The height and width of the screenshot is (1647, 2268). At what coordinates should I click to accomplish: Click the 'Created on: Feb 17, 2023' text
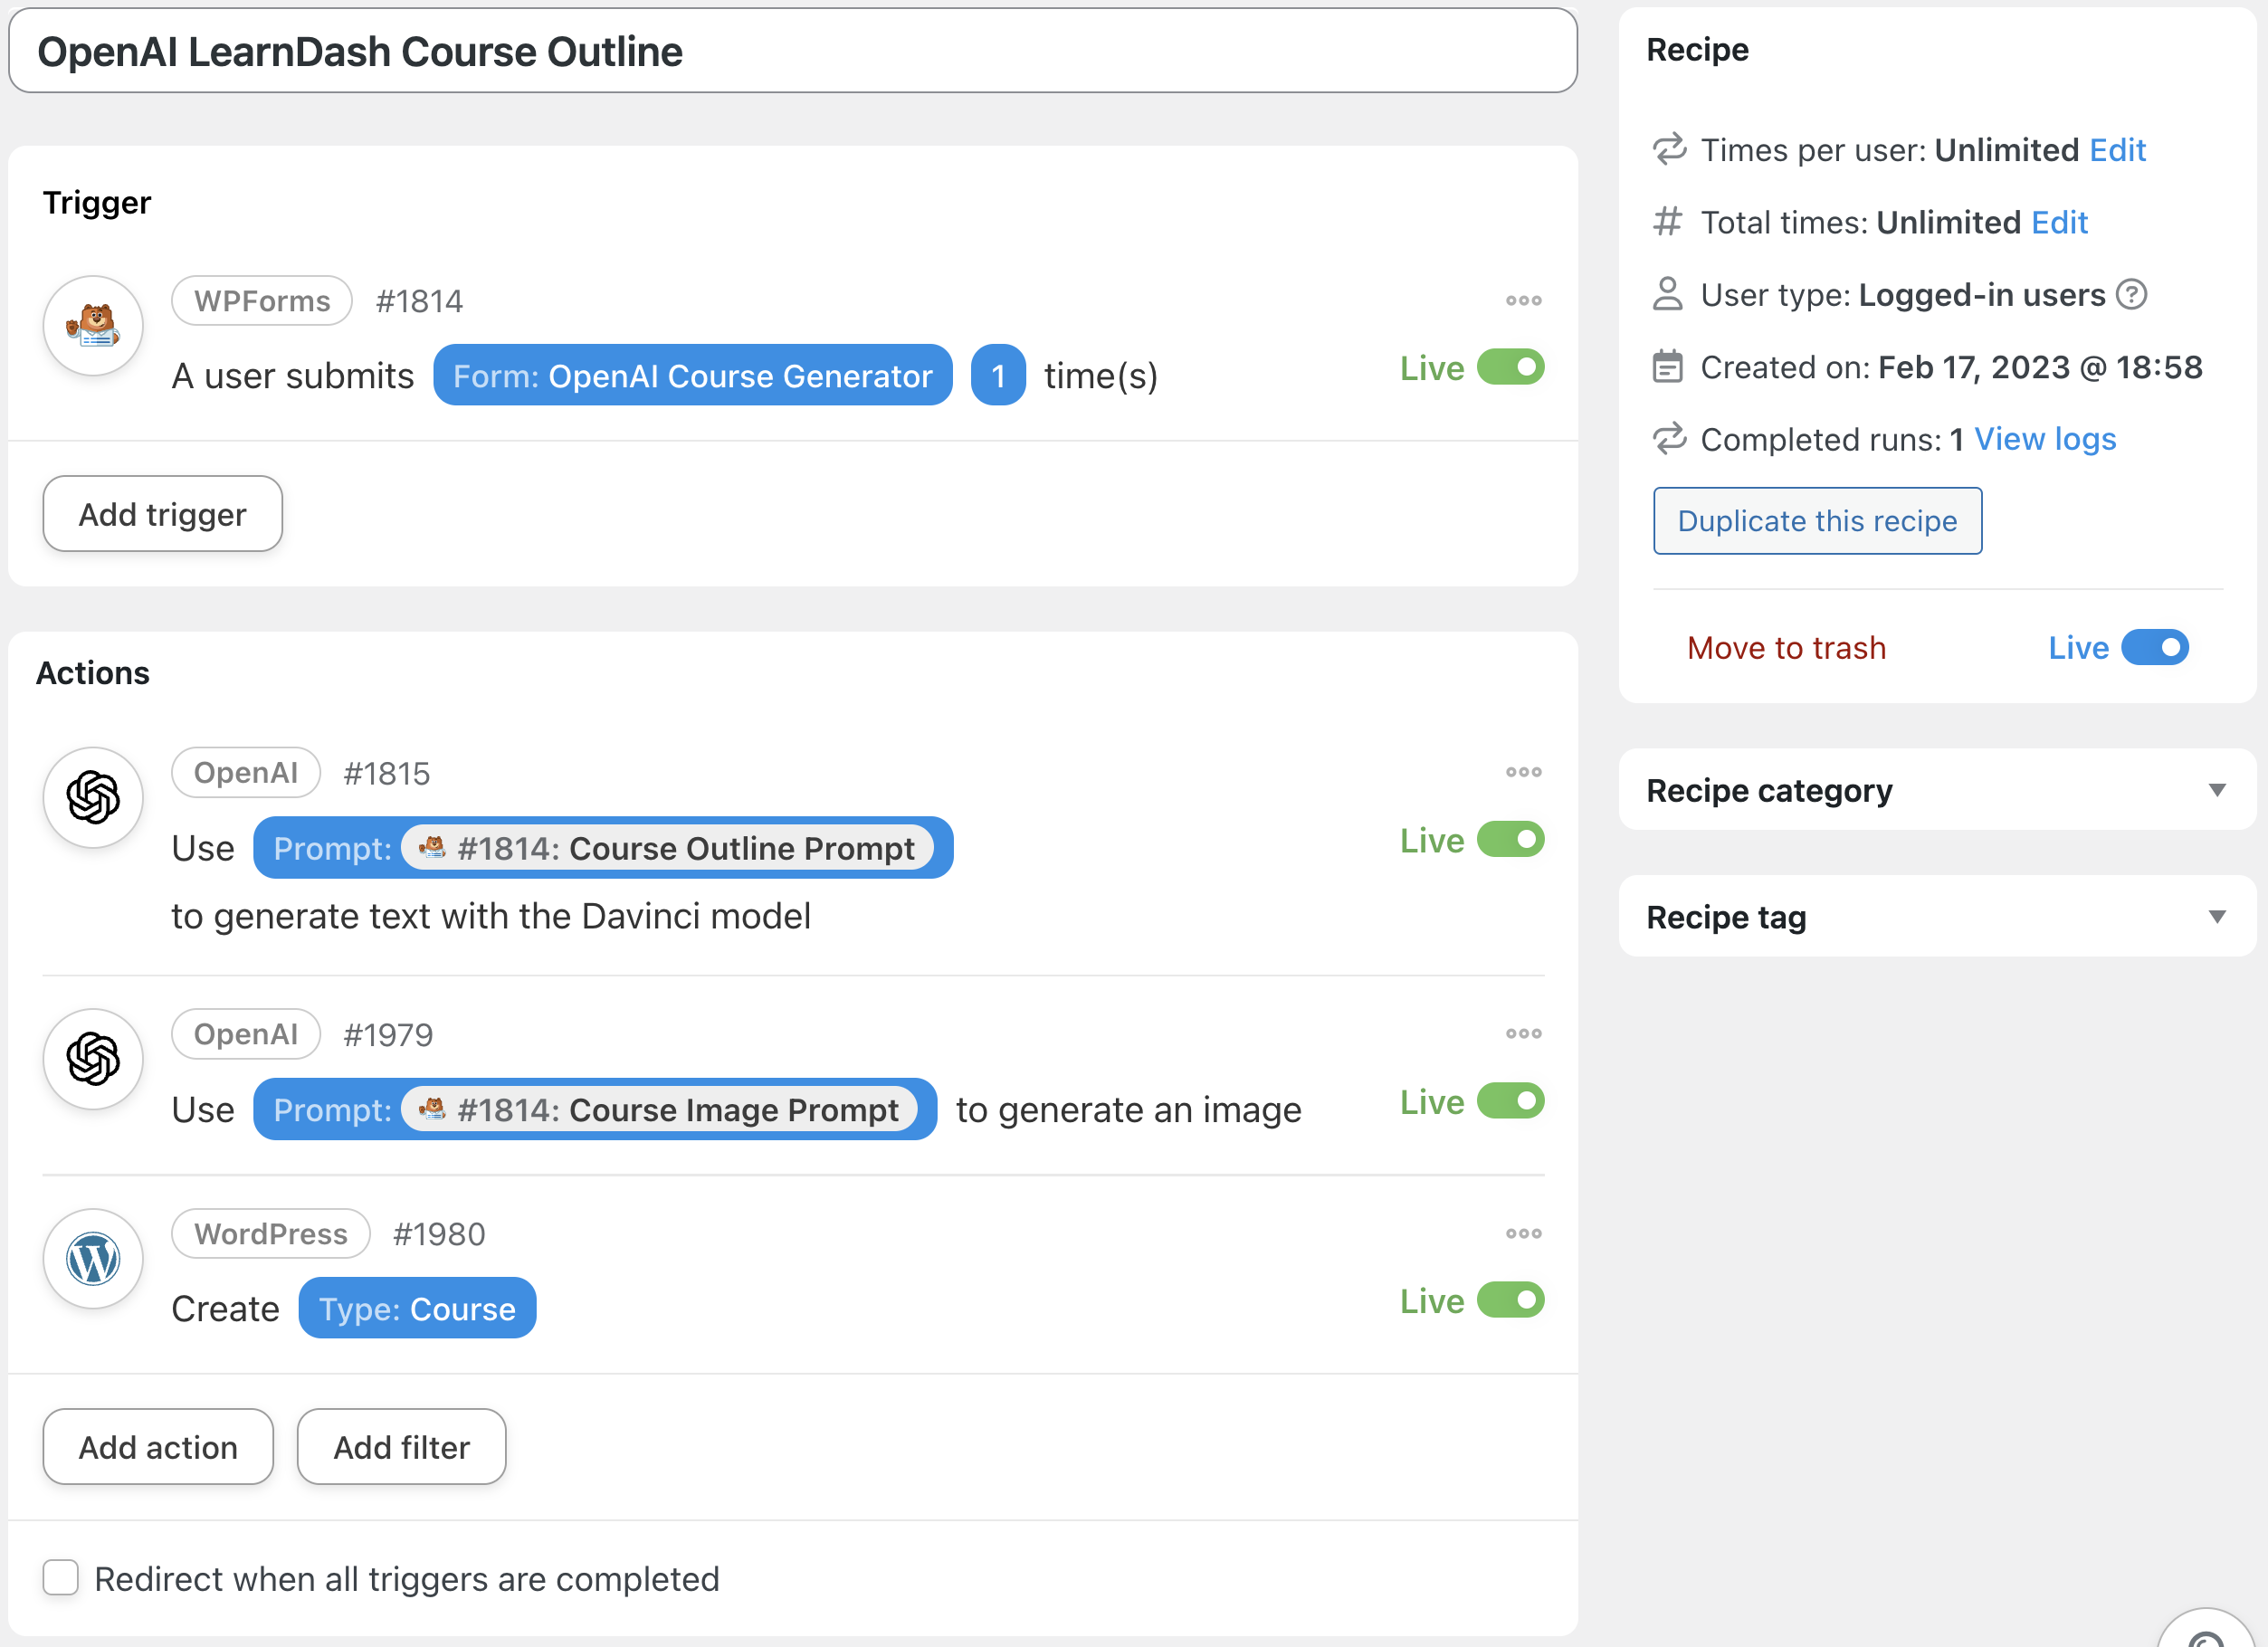tap(1951, 367)
